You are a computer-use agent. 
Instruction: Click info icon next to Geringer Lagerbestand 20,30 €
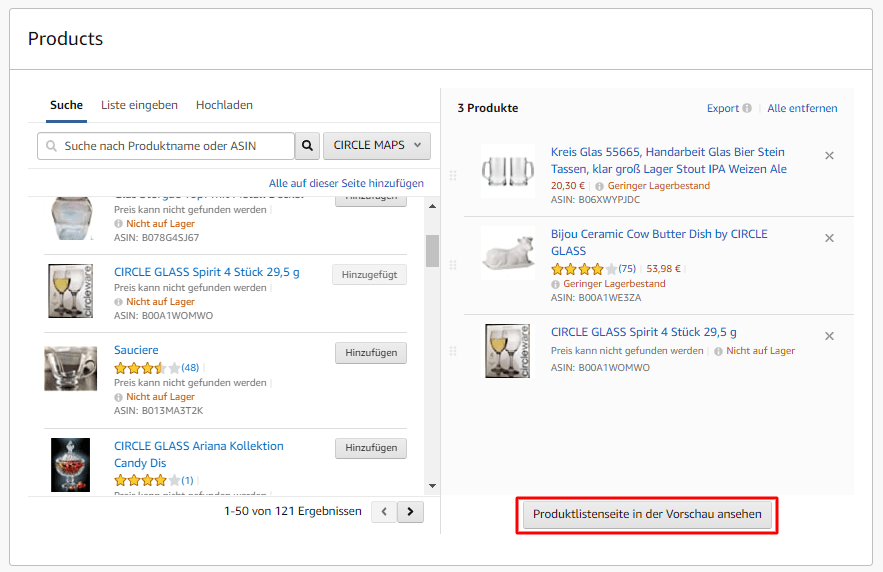pos(599,186)
